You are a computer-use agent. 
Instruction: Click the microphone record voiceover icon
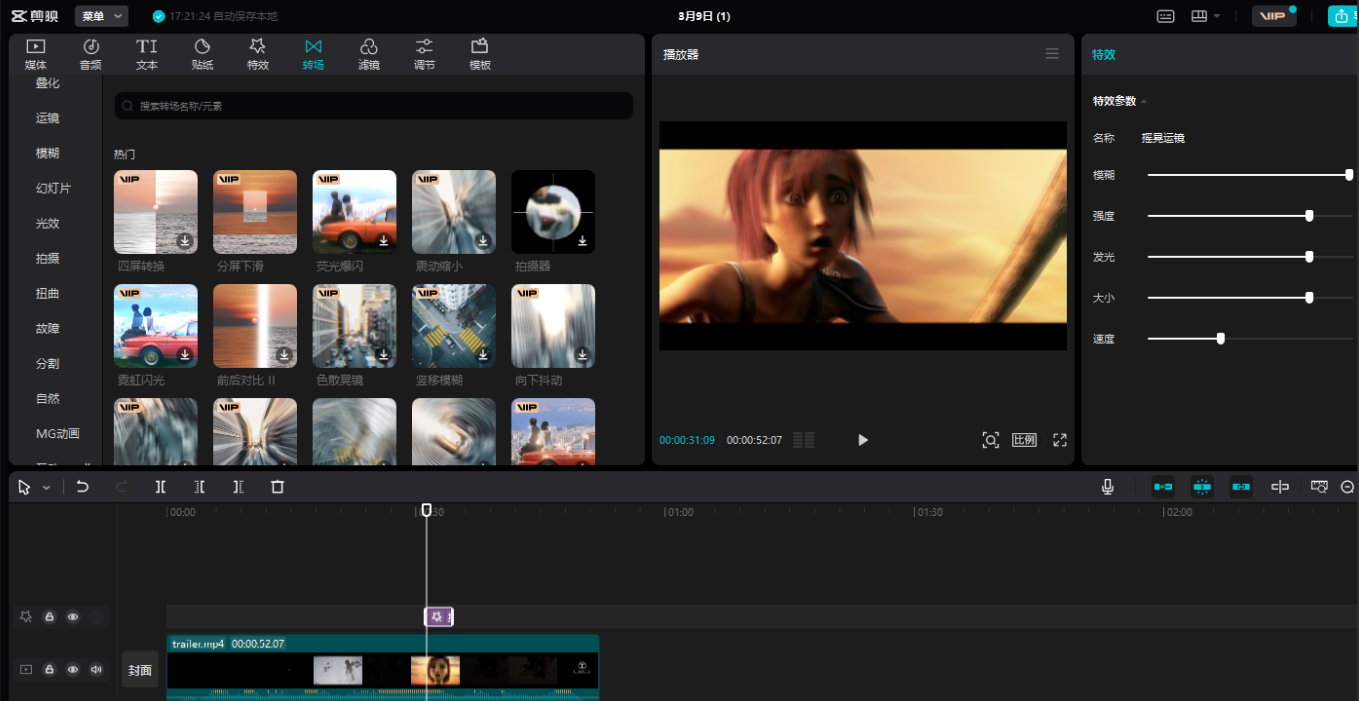(1108, 487)
